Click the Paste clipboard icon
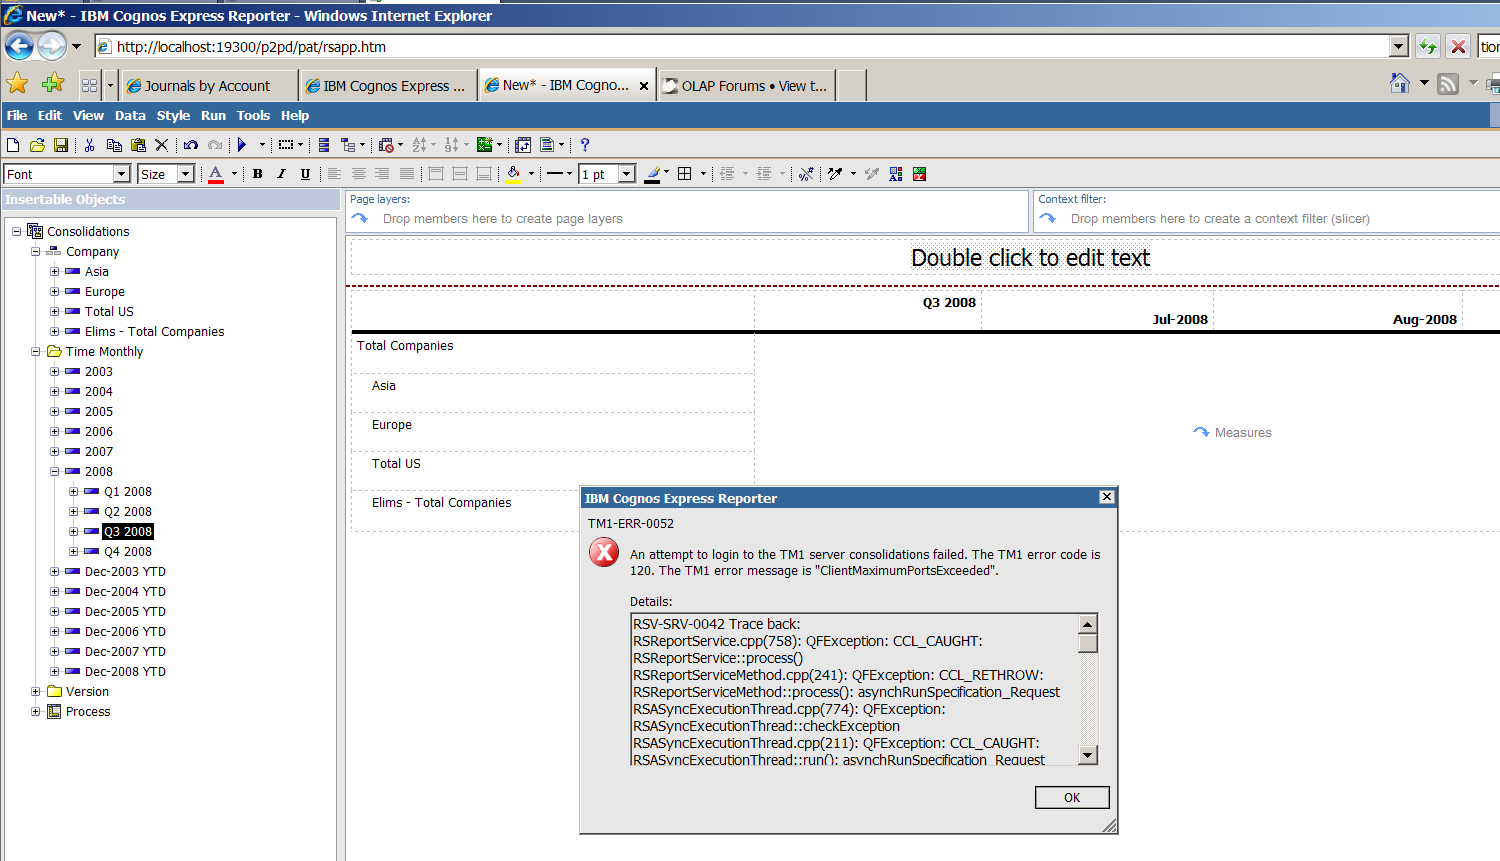Image resolution: width=1500 pixels, height=861 pixels. [x=138, y=145]
